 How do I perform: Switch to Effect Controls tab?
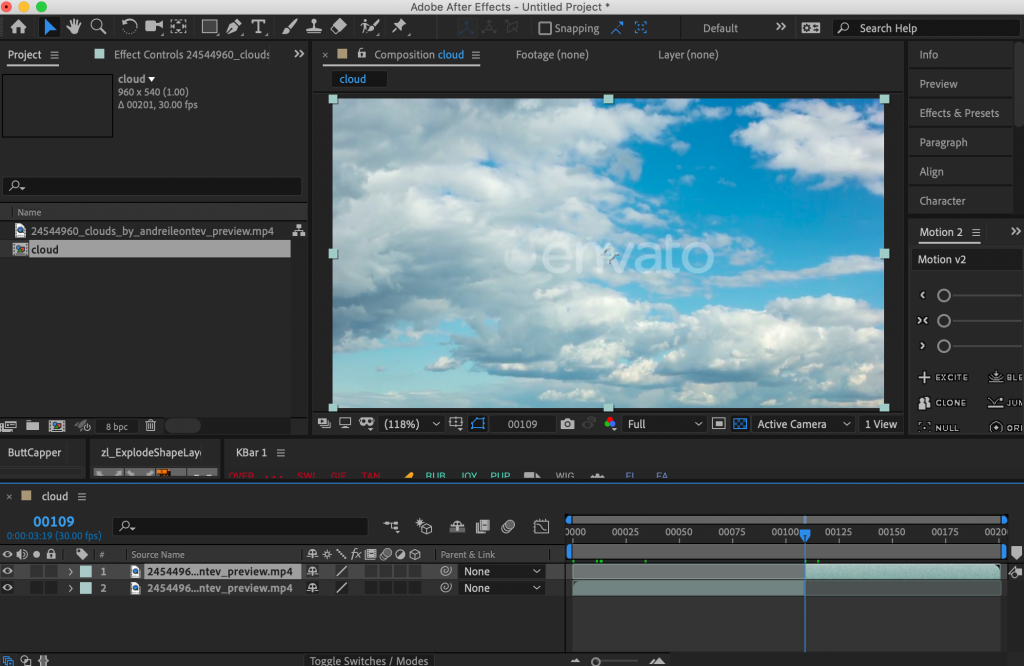pyautogui.click(x=191, y=55)
